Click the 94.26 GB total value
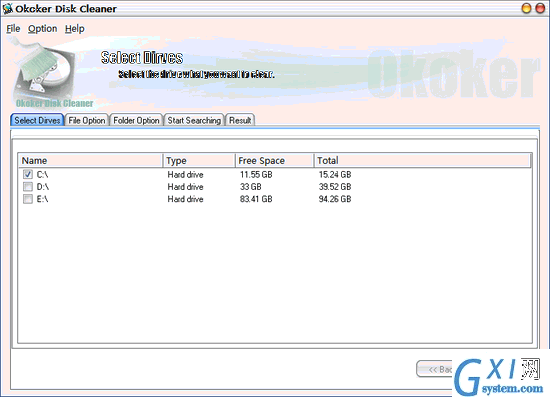The height and width of the screenshot is (397, 550). (335, 199)
